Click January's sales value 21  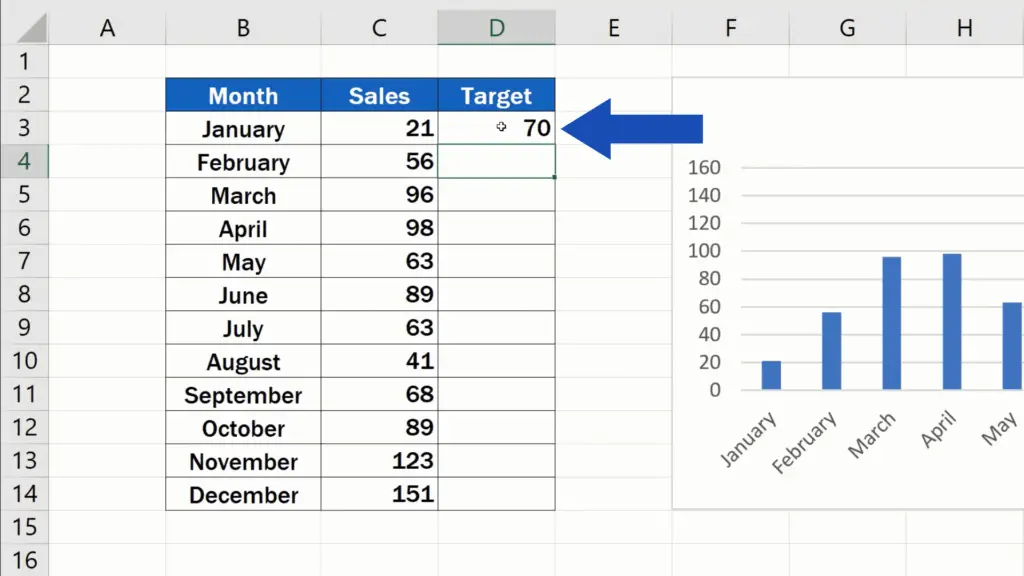tap(420, 128)
